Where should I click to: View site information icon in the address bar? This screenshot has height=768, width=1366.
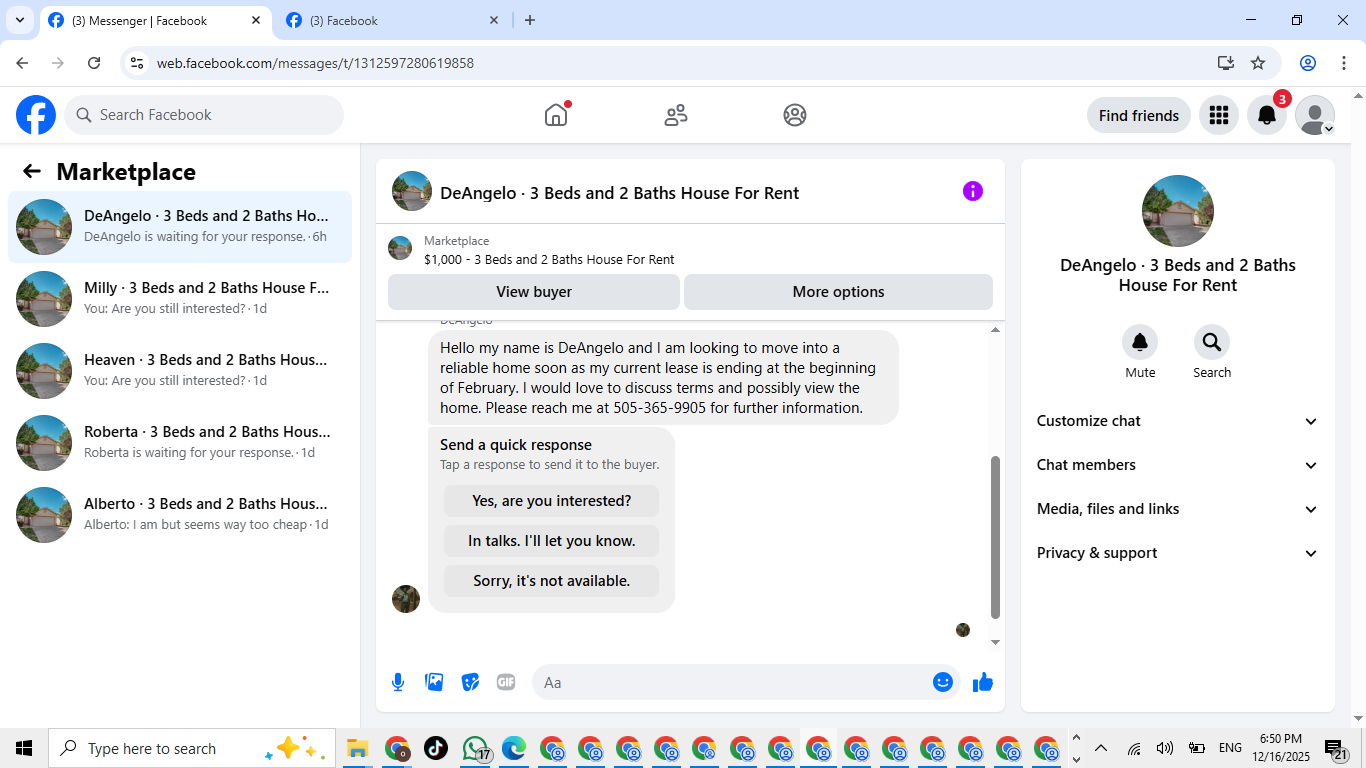pos(138,63)
